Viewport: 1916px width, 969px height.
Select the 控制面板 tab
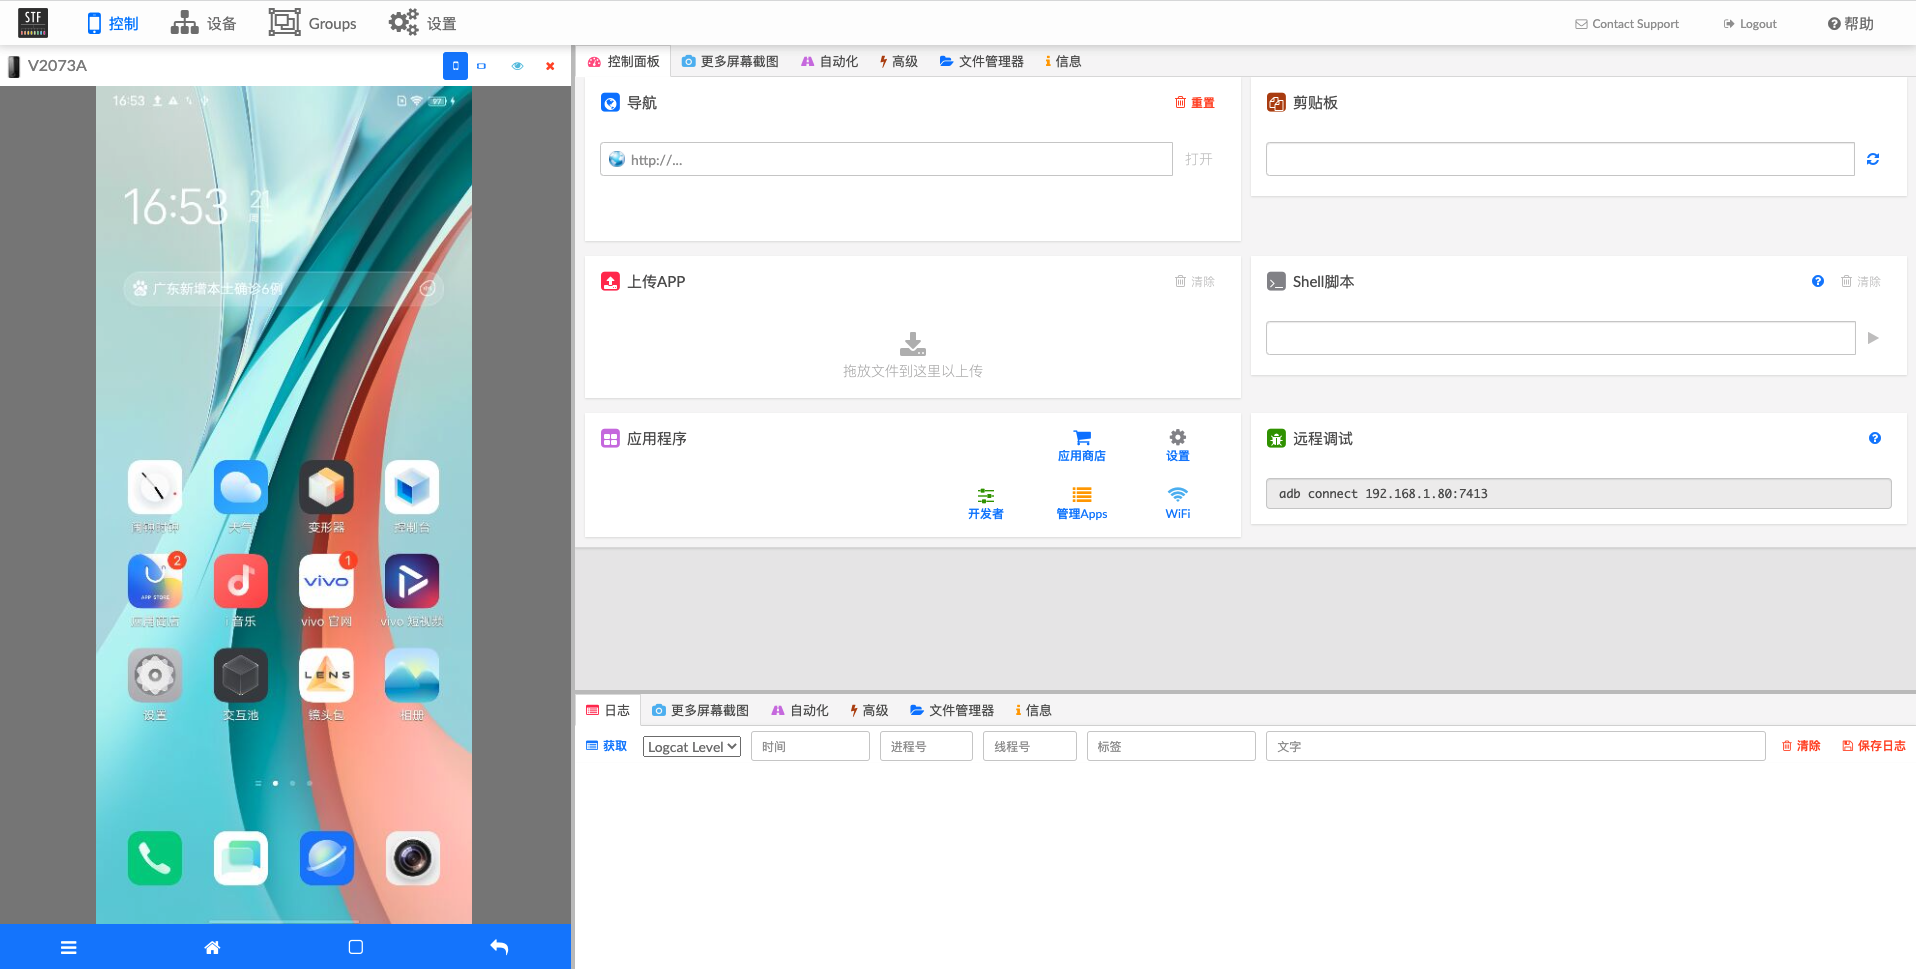pos(623,62)
